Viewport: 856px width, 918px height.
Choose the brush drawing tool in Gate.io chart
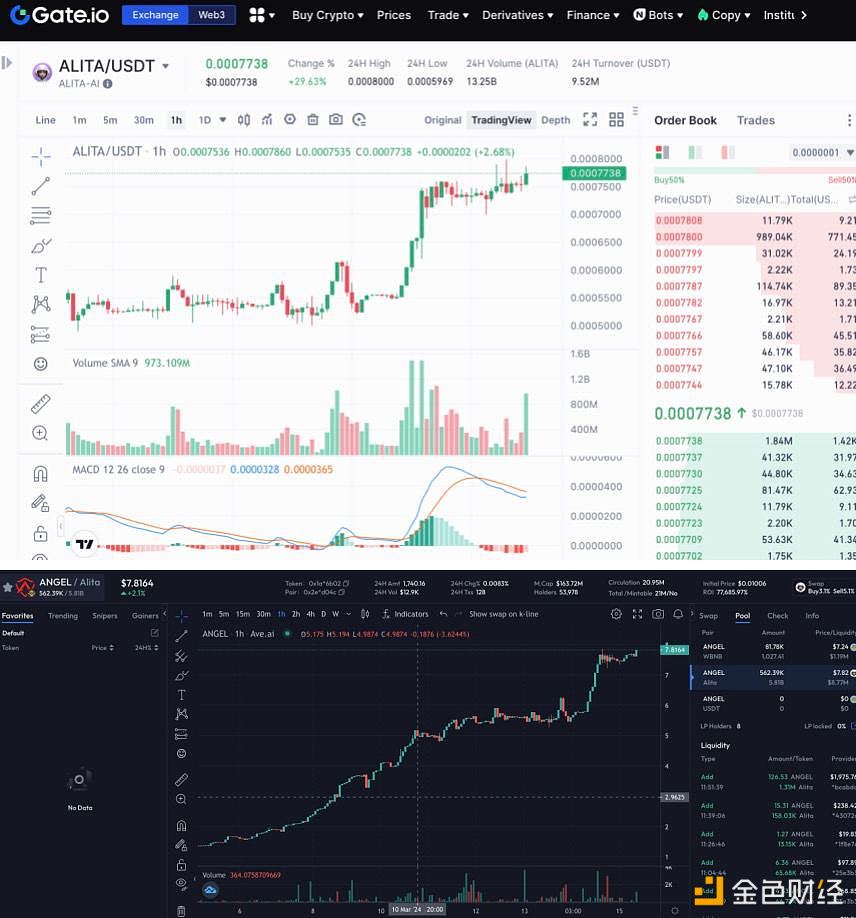click(41, 246)
